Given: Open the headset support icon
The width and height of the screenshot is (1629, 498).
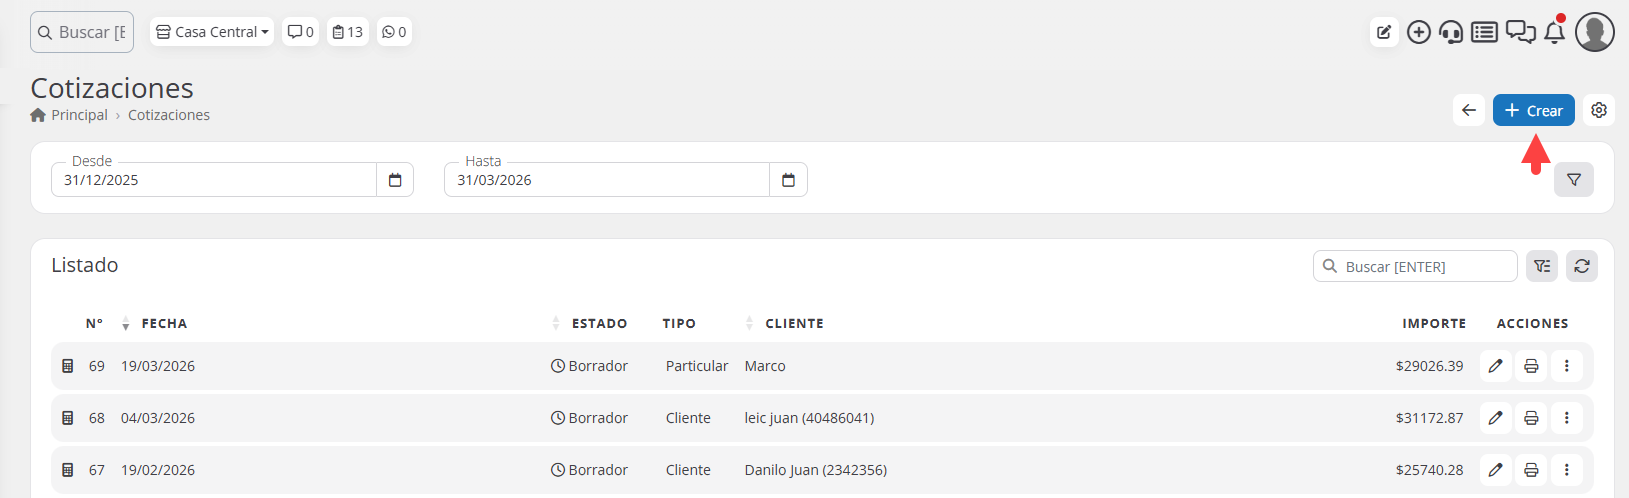Looking at the screenshot, I should (x=1451, y=32).
